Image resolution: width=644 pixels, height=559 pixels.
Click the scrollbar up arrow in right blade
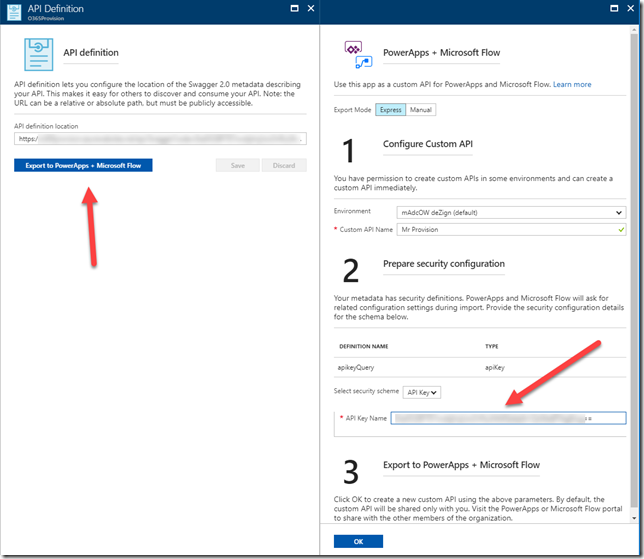point(634,29)
